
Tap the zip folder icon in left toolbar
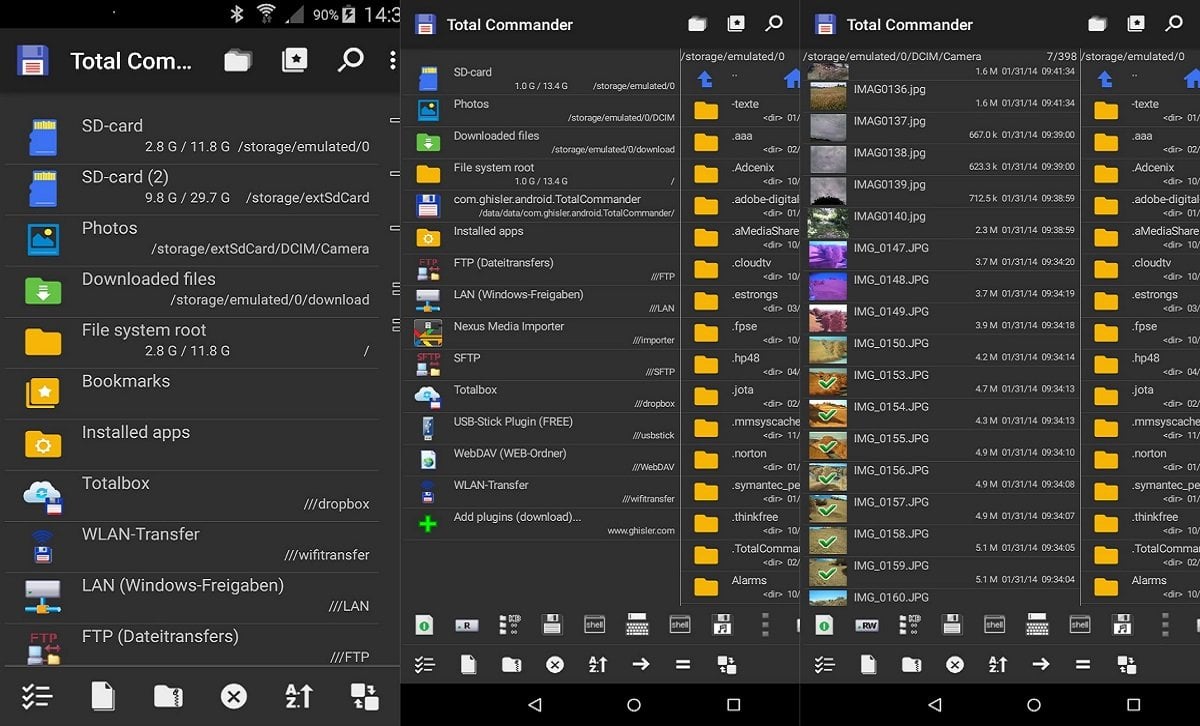pyautogui.click(x=168, y=696)
